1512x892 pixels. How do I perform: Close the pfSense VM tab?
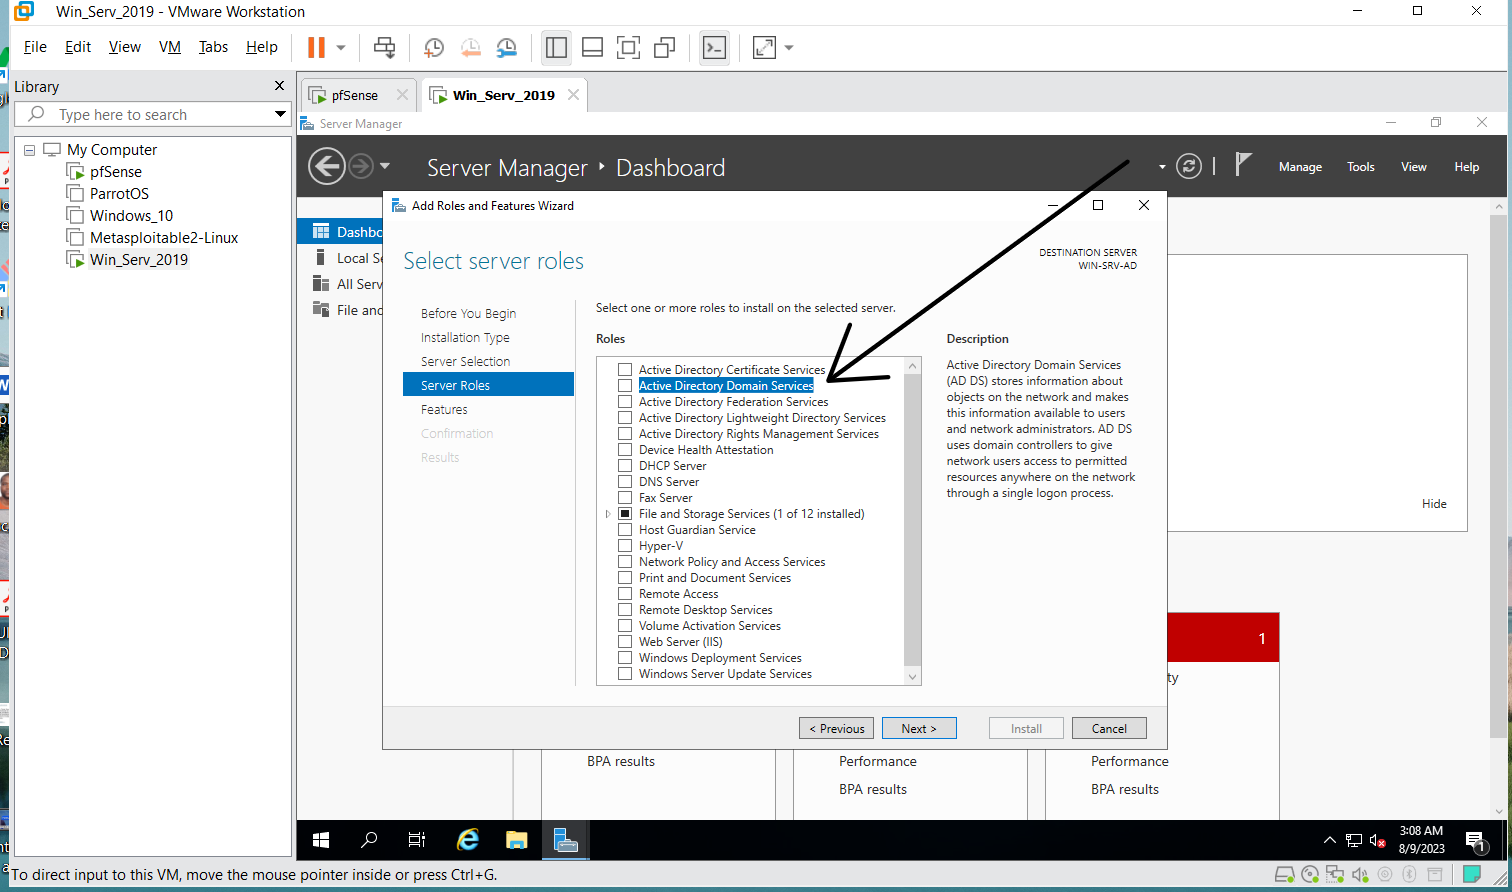[402, 95]
